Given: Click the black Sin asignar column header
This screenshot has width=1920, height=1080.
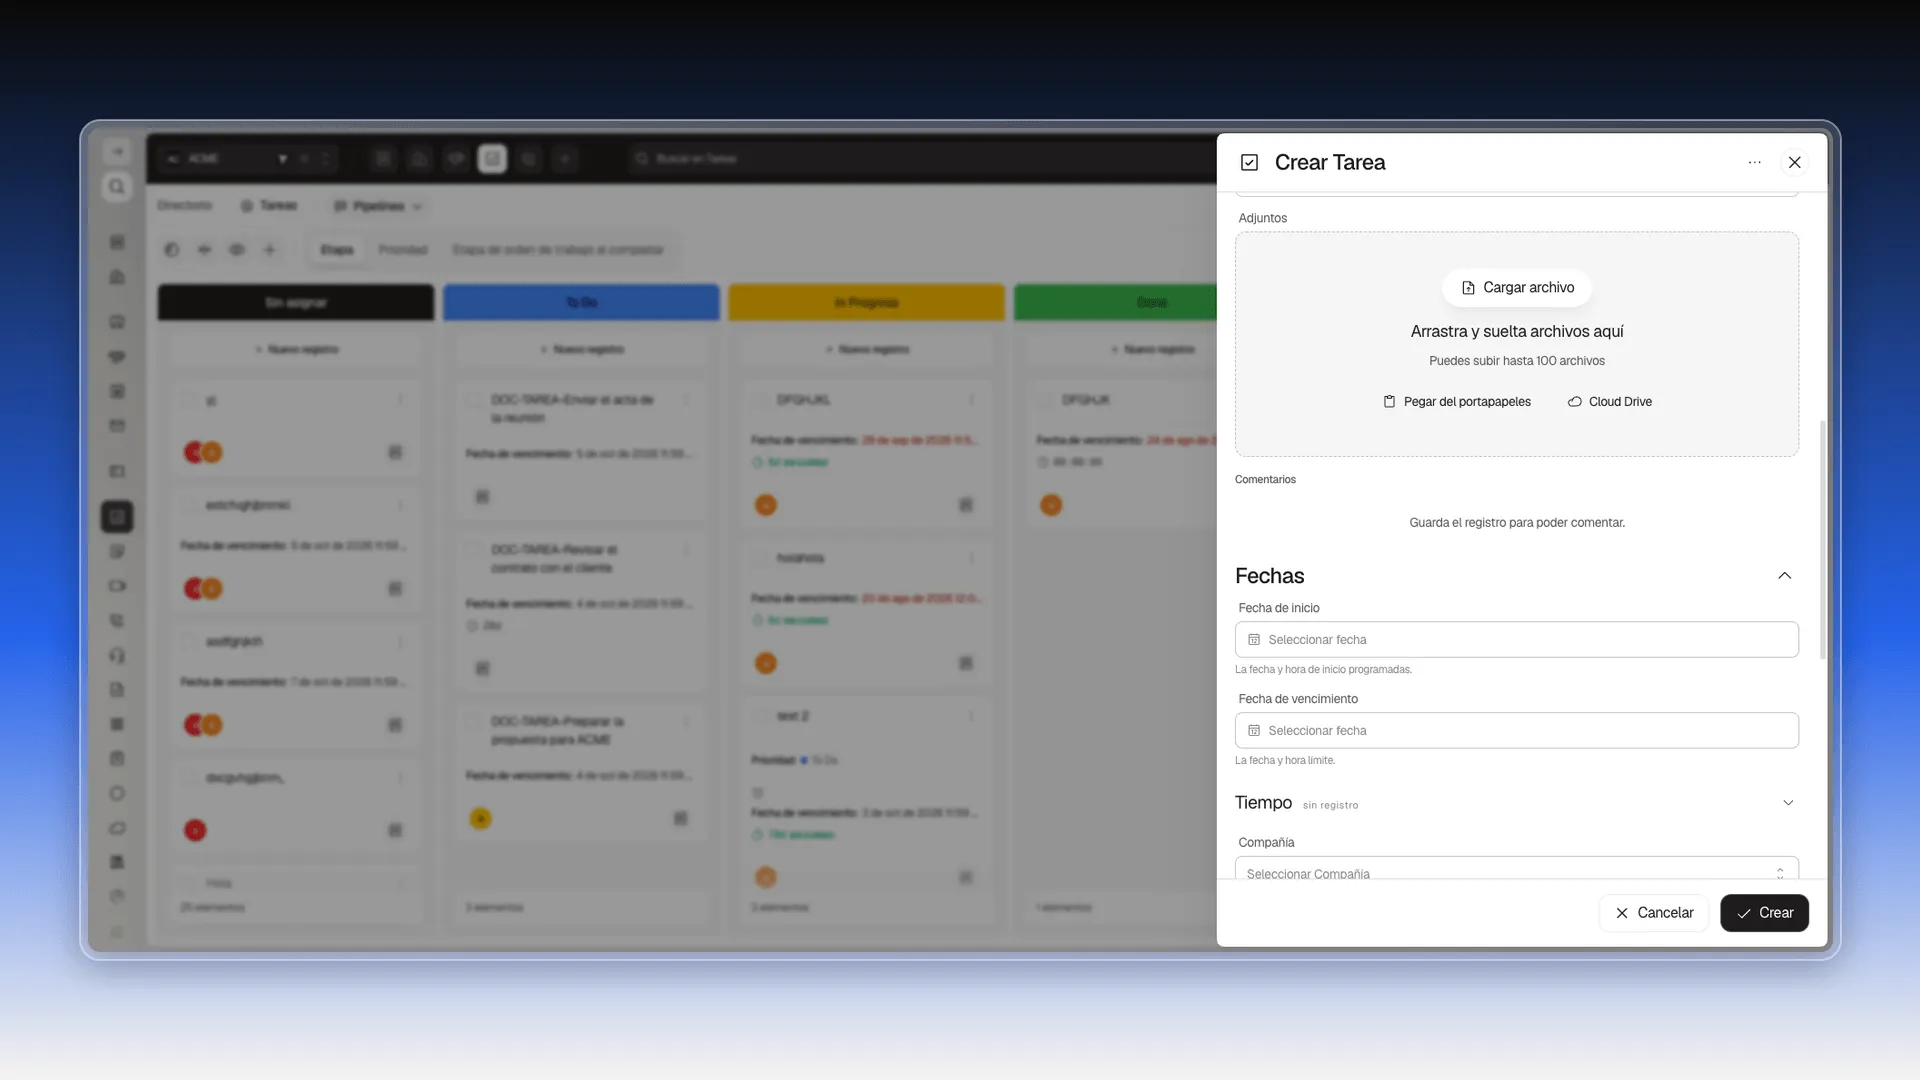Looking at the screenshot, I should 296,303.
